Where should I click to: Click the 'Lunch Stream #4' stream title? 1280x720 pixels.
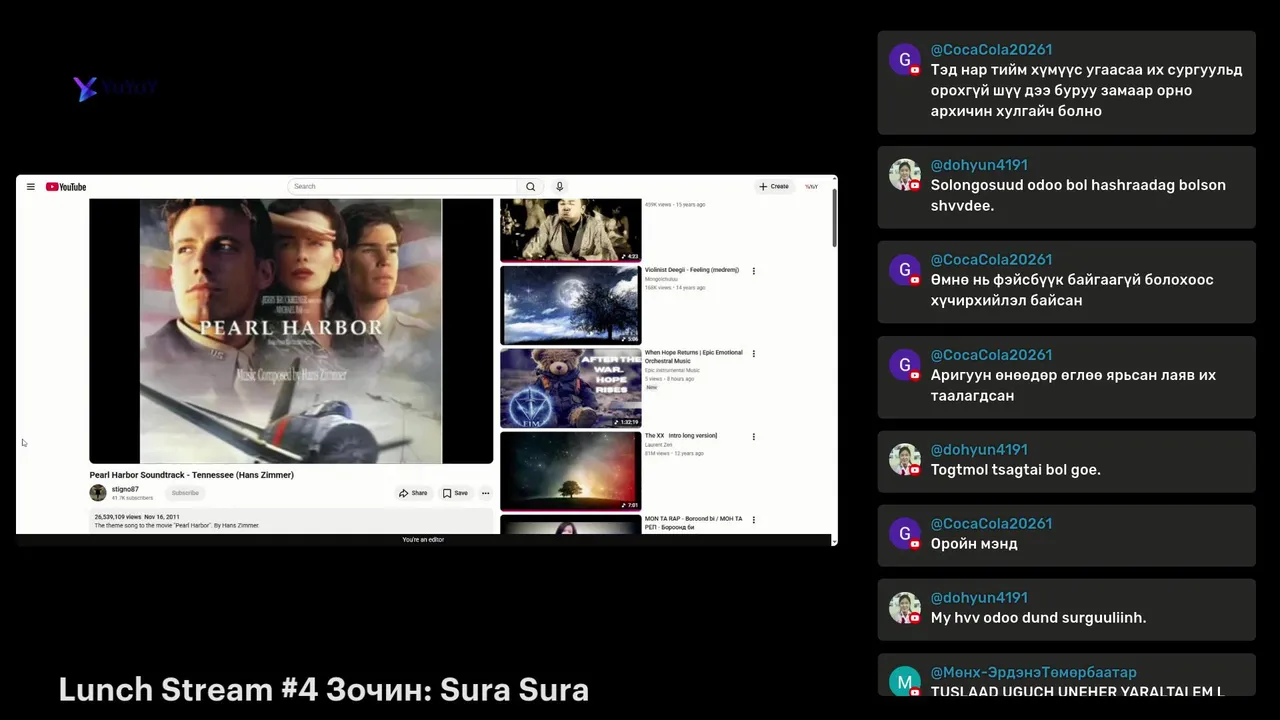point(324,690)
